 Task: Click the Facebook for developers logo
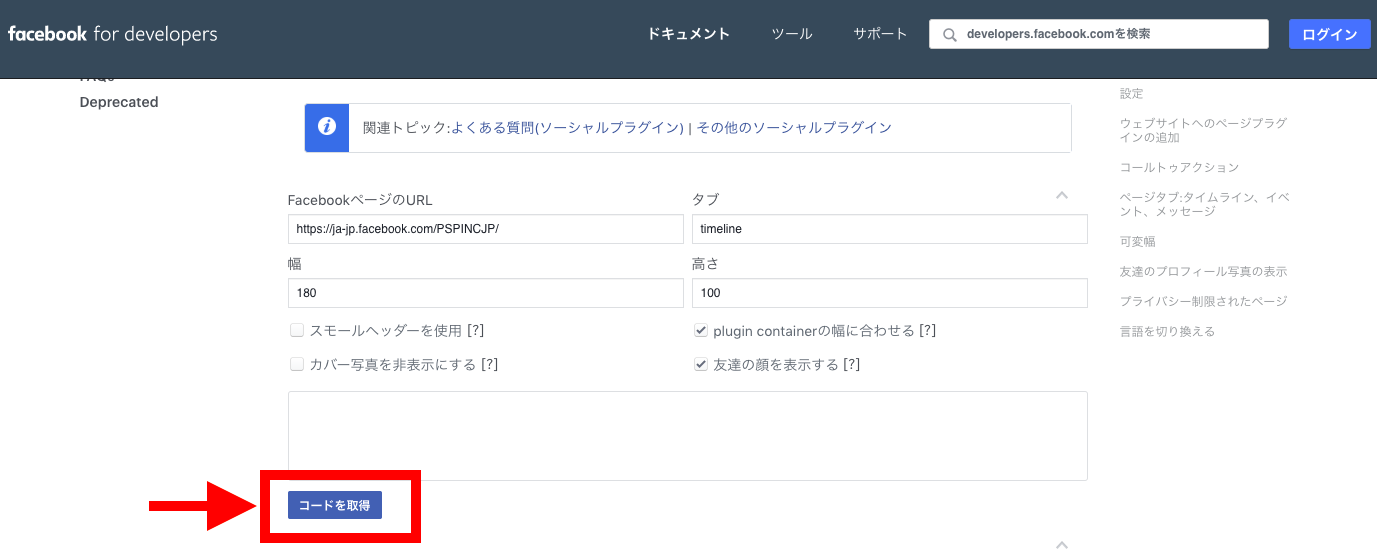(x=113, y=34)
